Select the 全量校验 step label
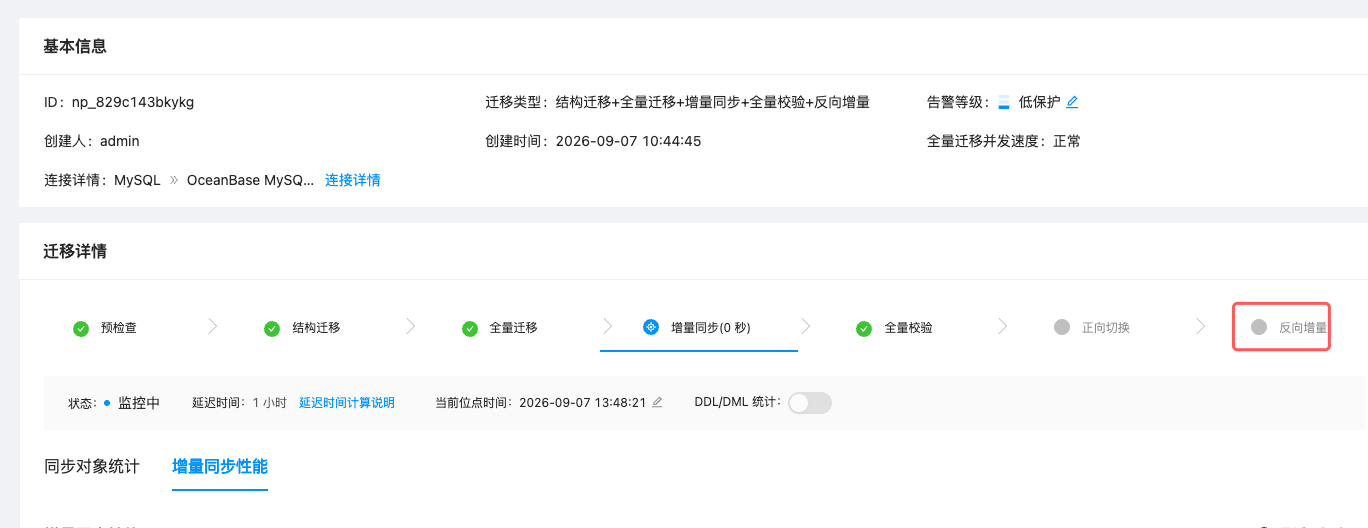1368x528 pixels. coord(909,328)
